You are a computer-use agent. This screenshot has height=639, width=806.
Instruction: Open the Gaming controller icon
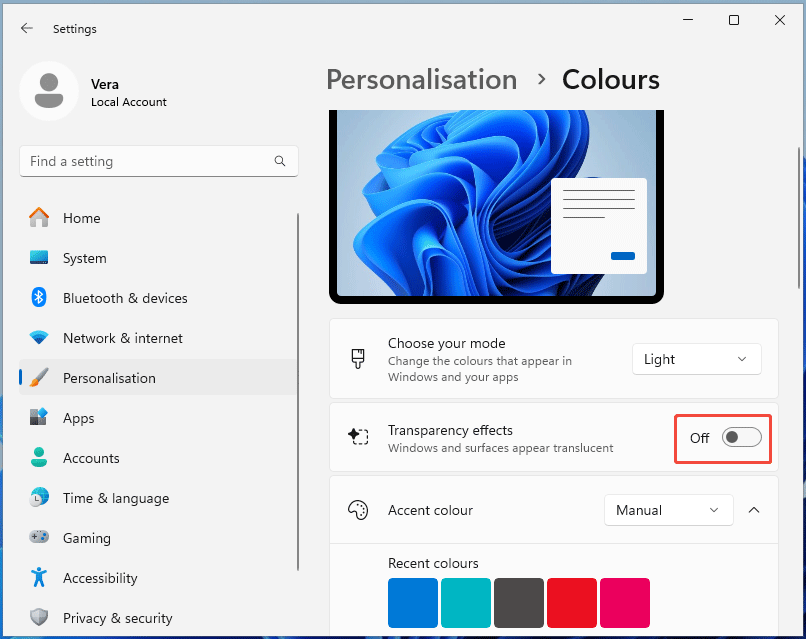(x=40, y=538)
